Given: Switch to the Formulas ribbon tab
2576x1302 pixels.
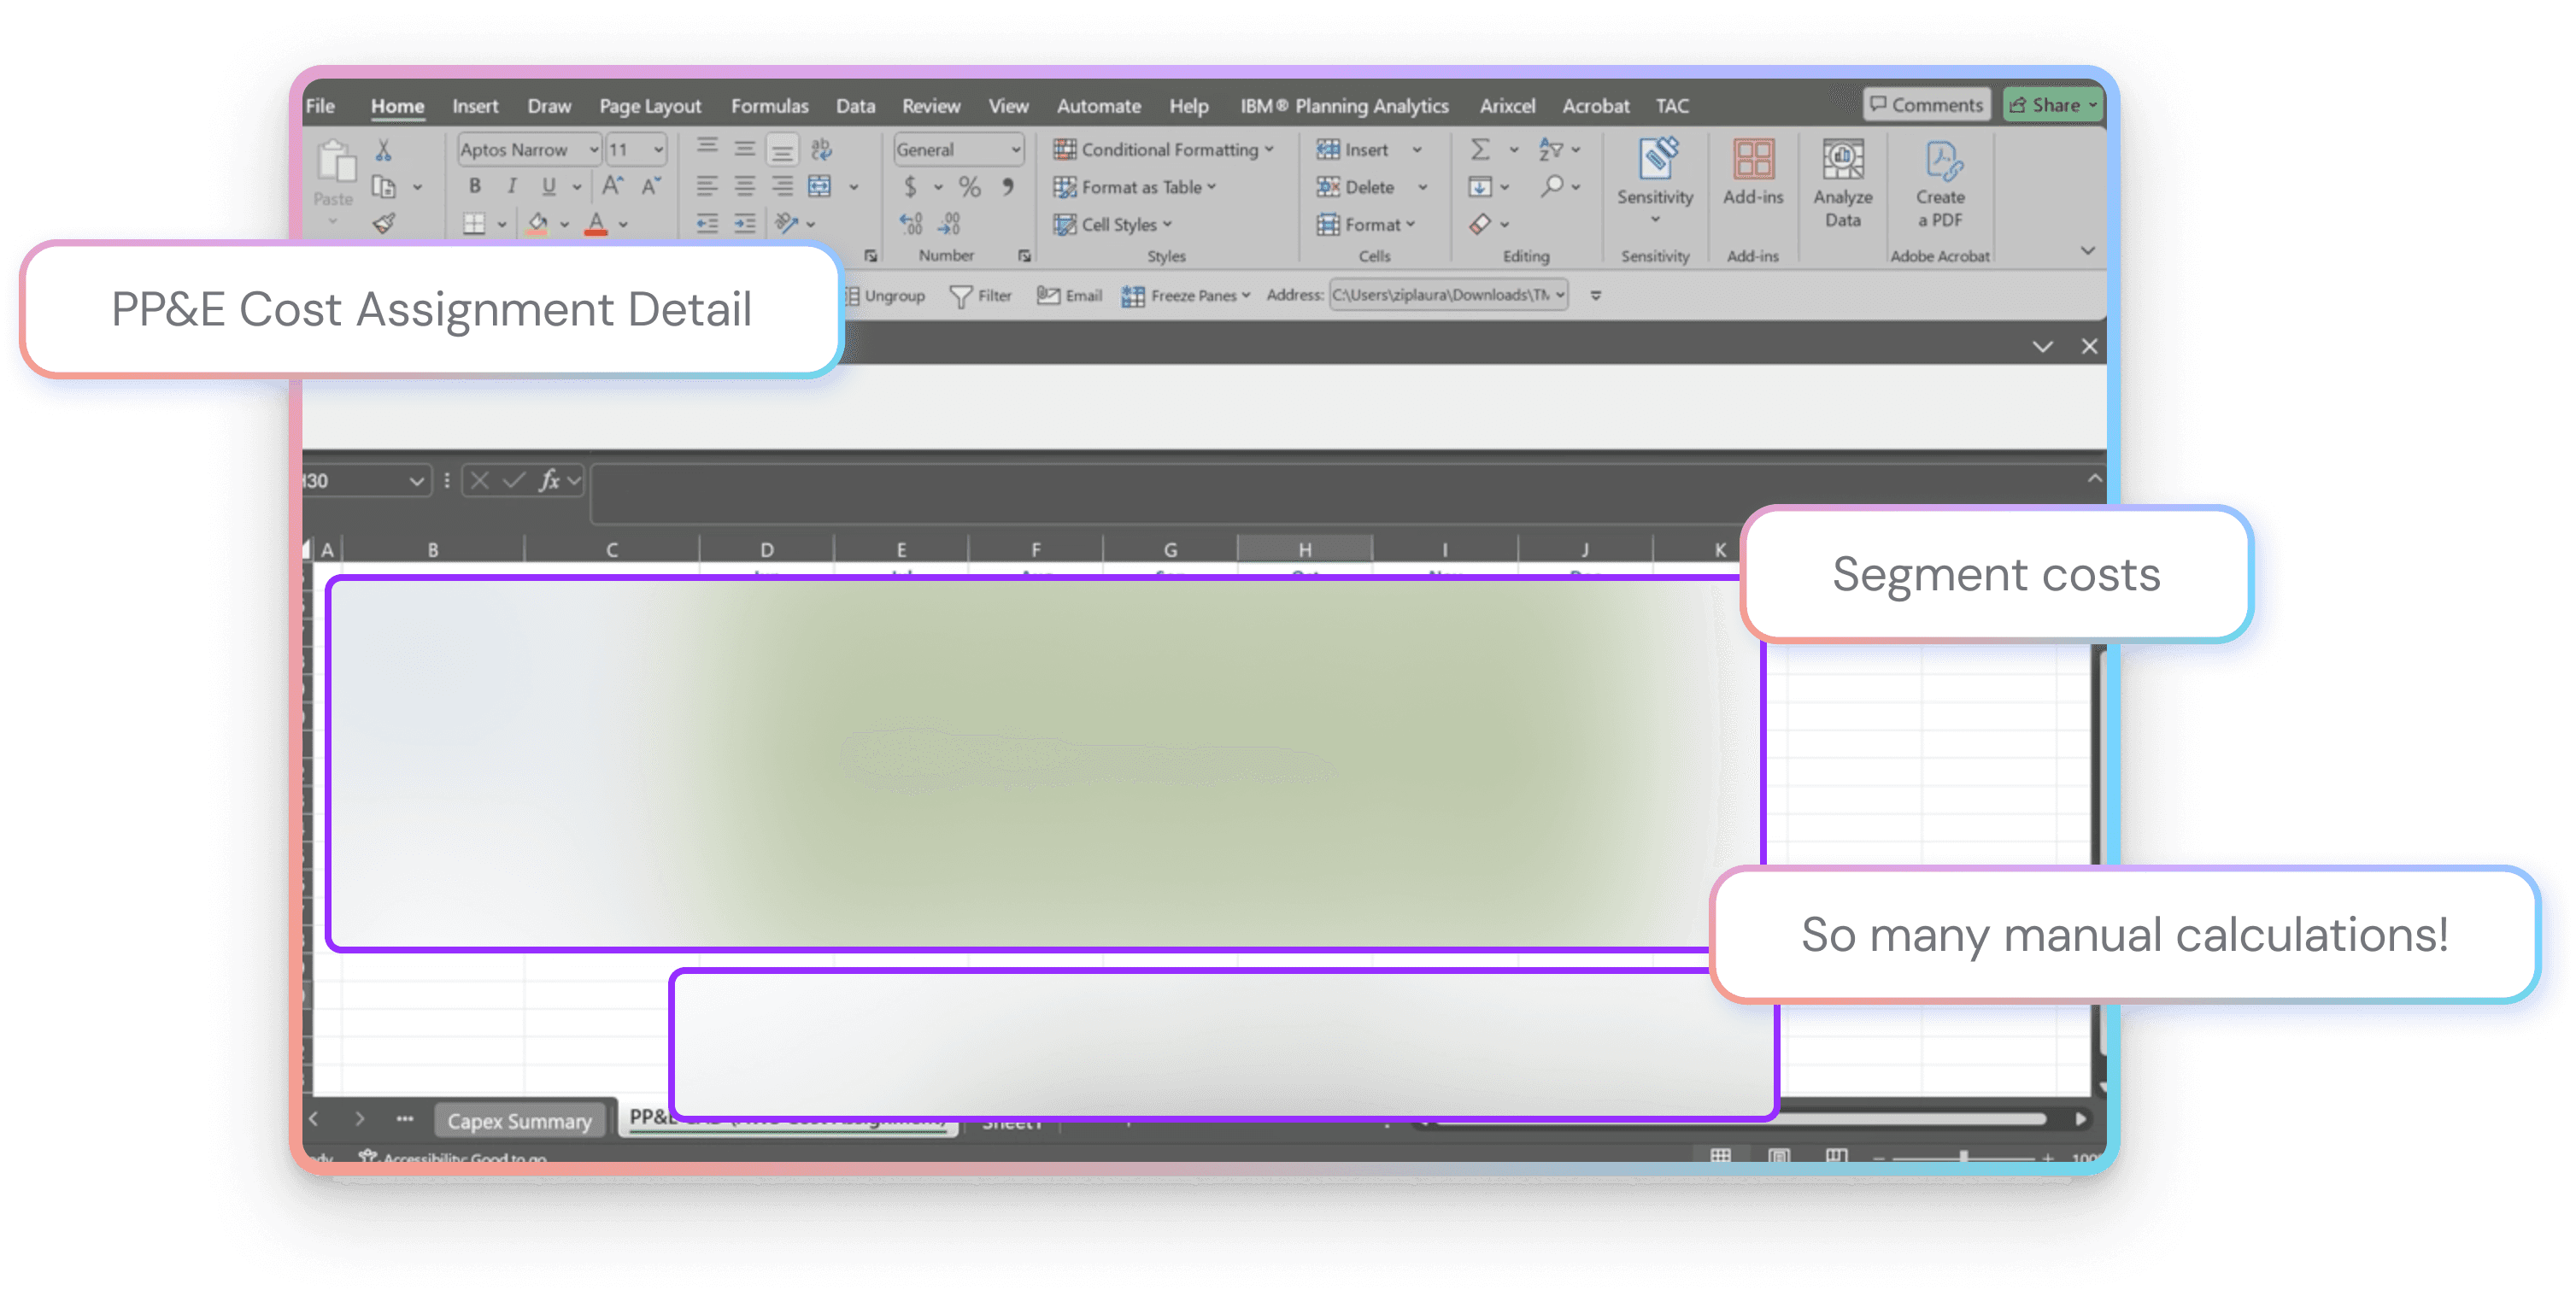Looking at the screenshot, I should (769, 106).
